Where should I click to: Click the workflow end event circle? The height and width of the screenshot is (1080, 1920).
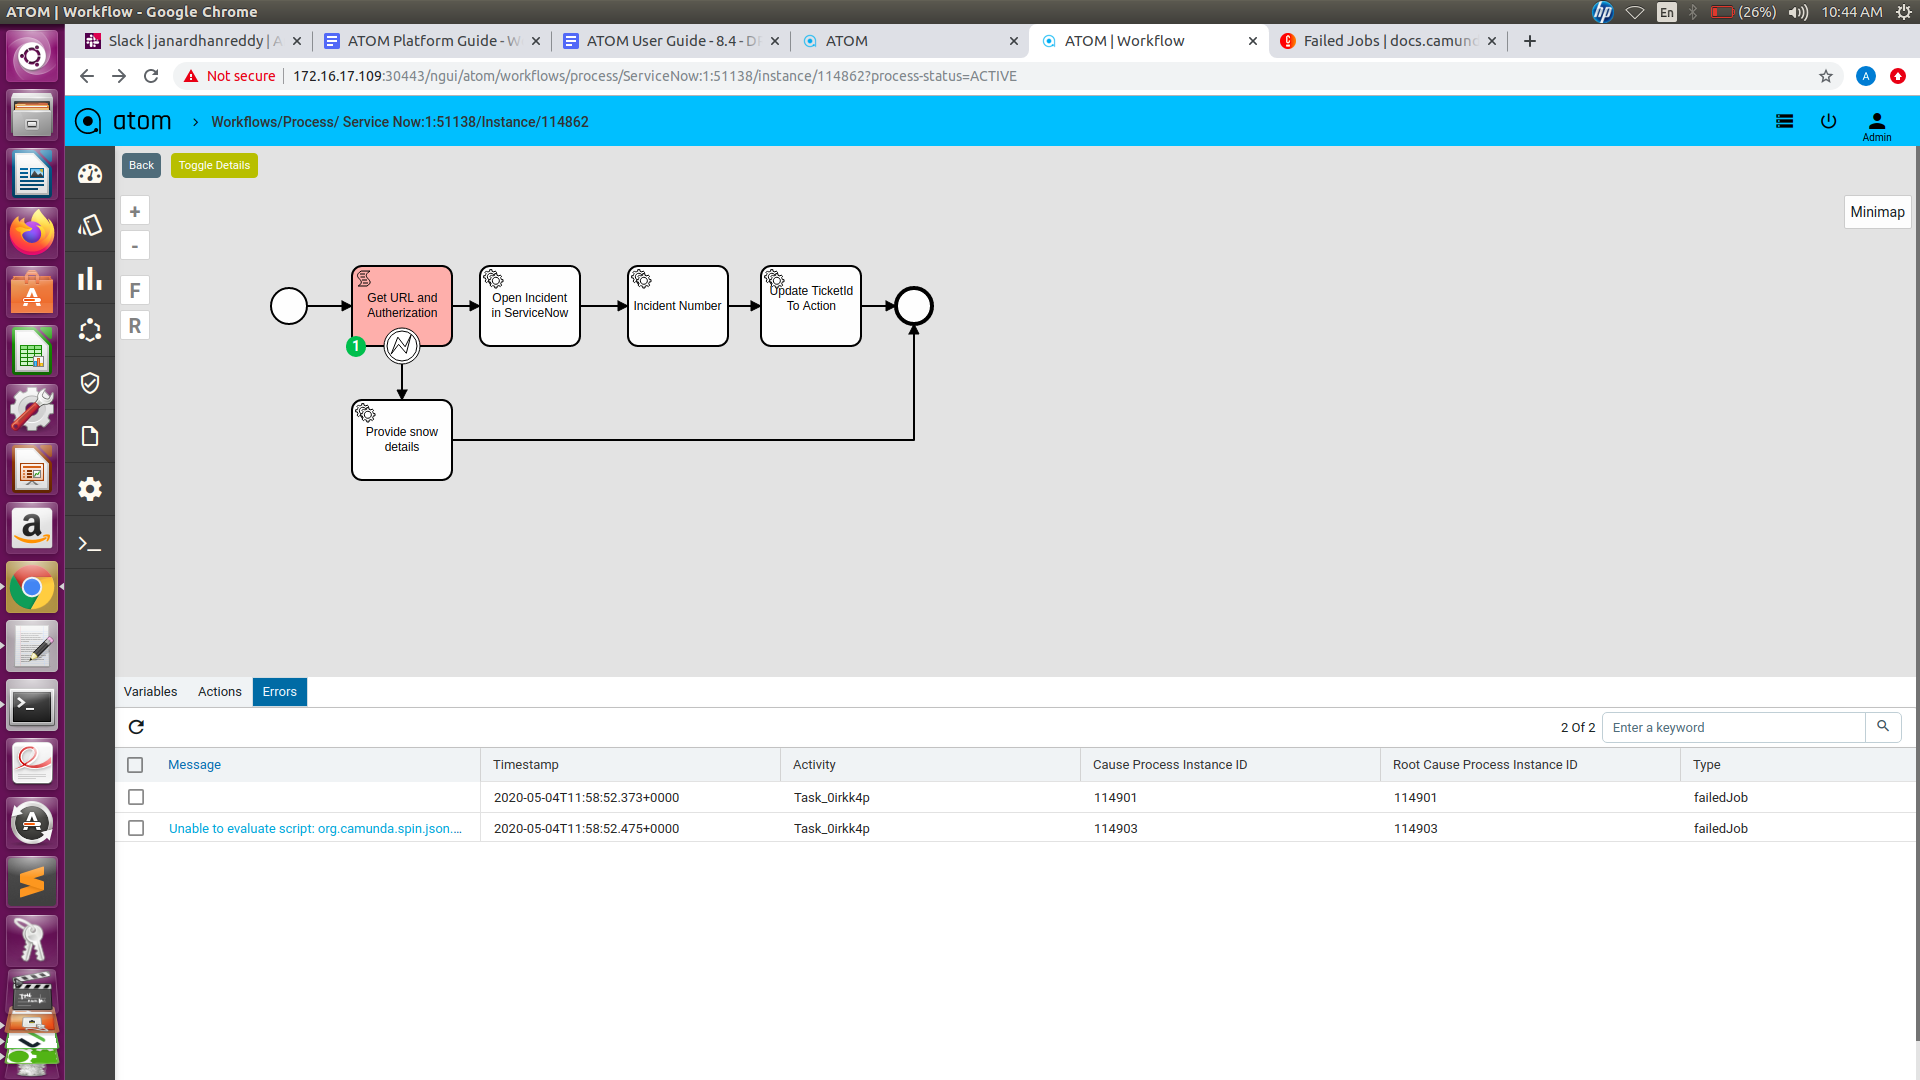(x=914, y=306)
